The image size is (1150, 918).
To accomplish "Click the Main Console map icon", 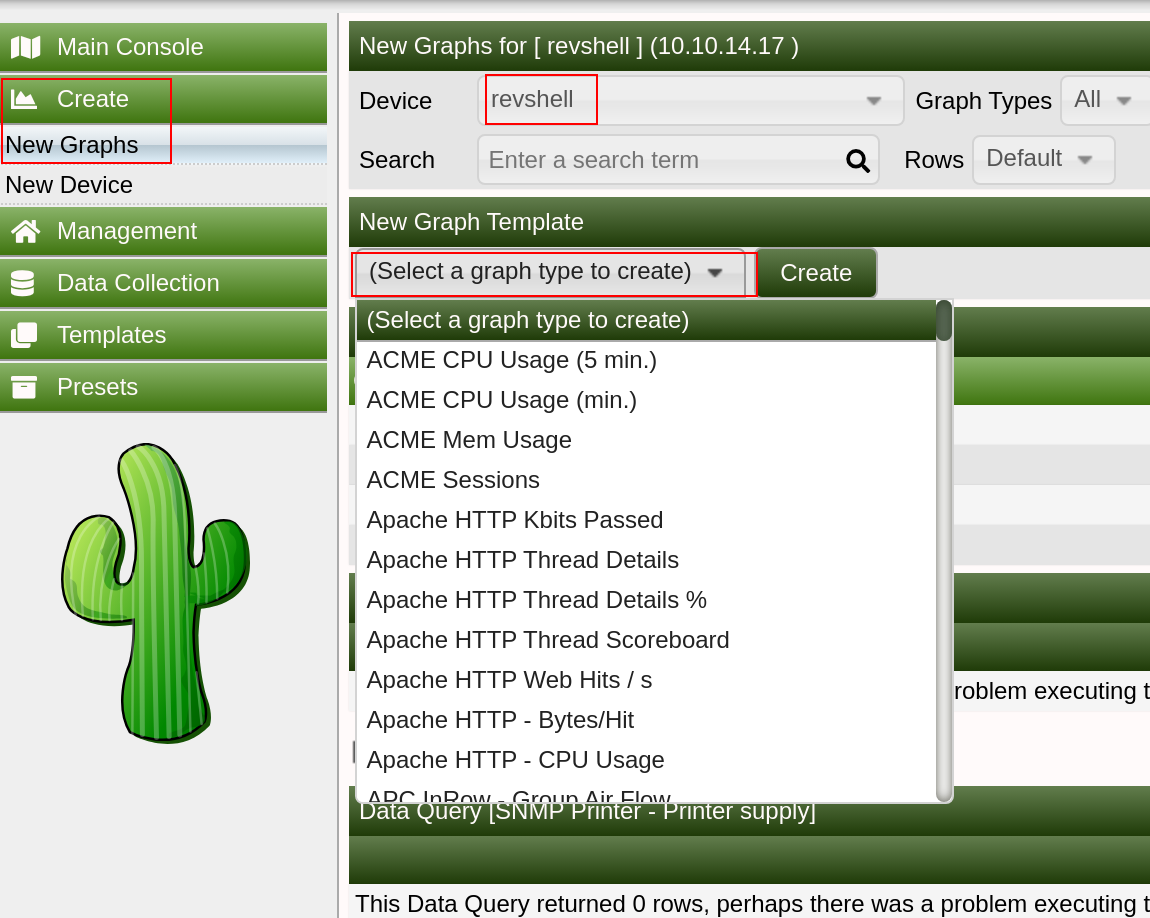I will pos(25,48).
